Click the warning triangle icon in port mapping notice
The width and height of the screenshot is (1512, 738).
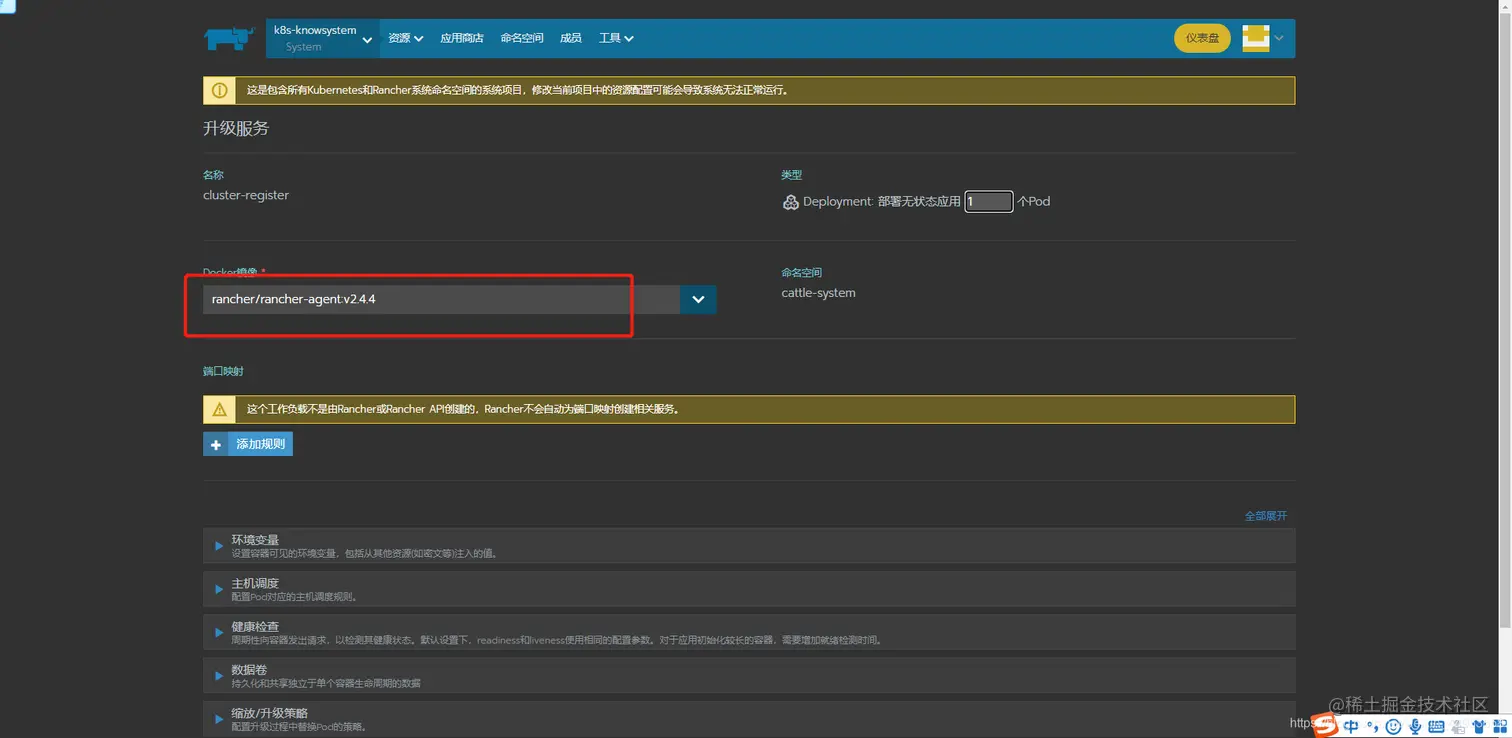220,409
